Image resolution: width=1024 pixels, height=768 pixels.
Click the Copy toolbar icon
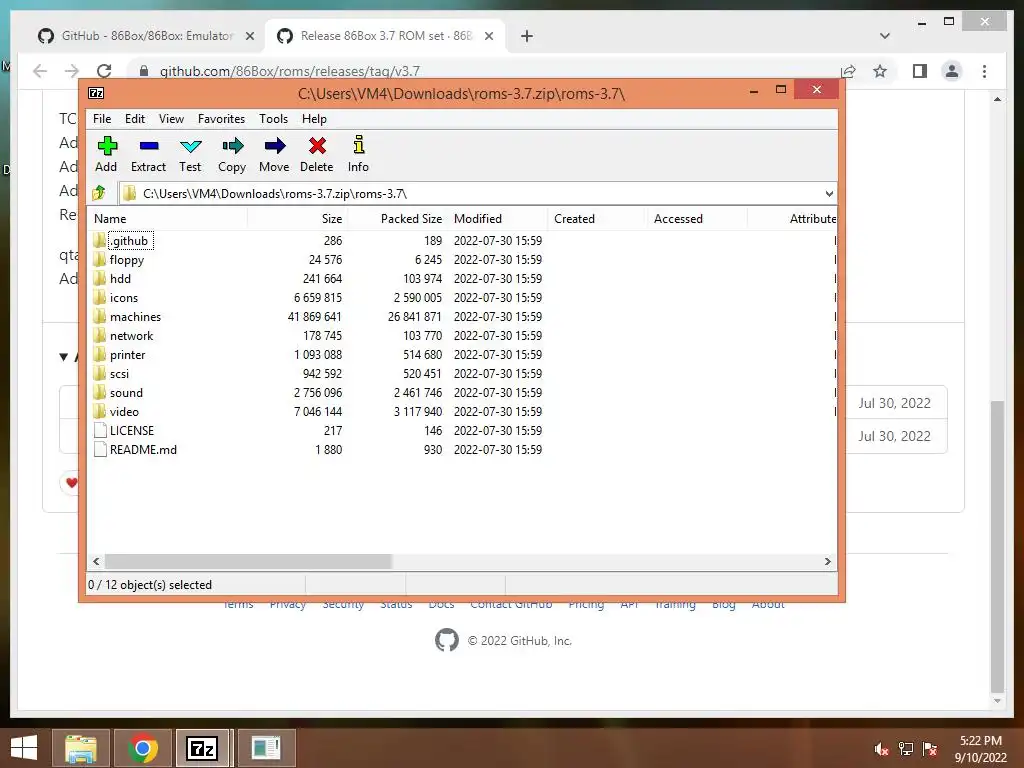(232, 146)
